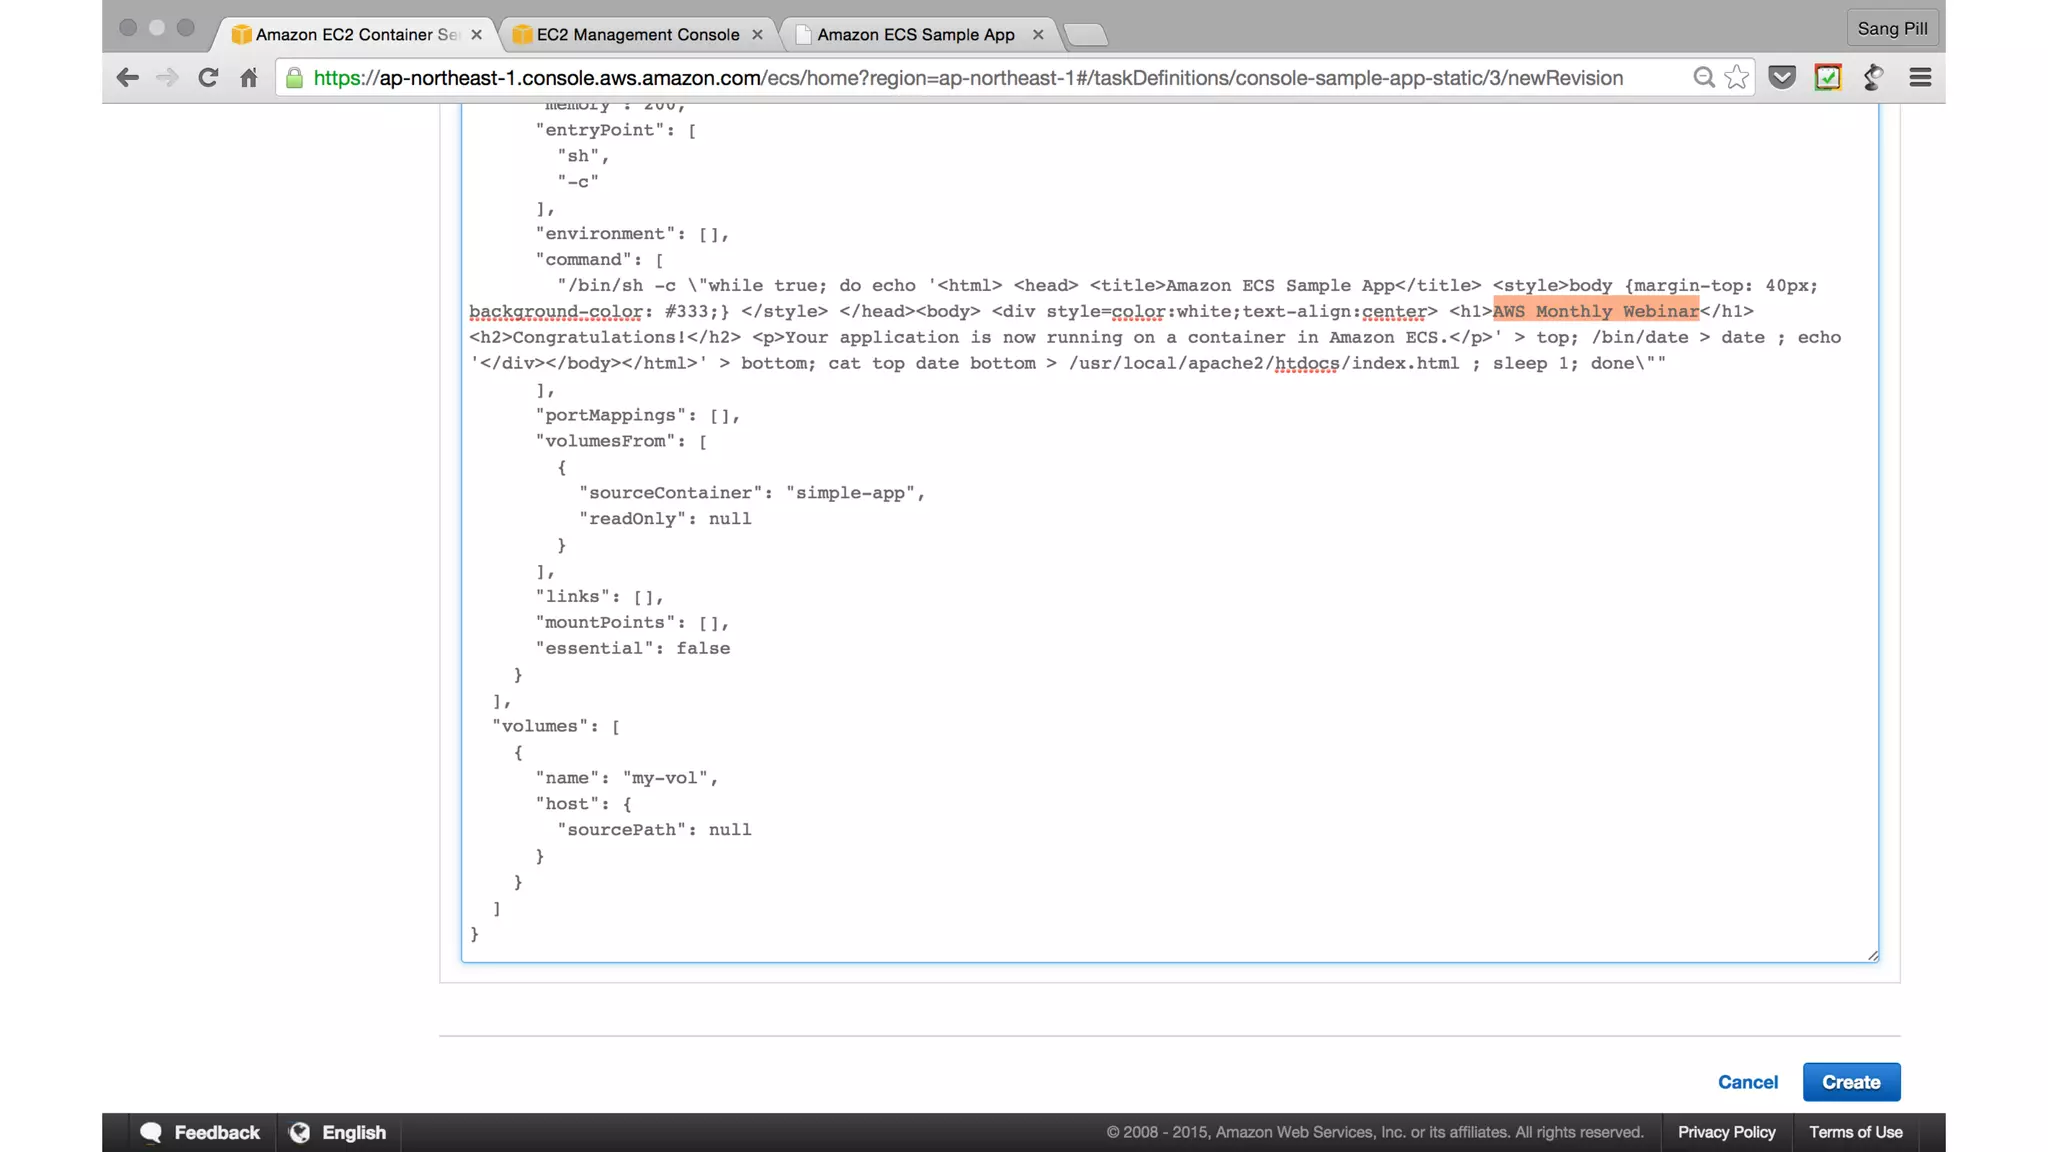
Task: Reload the current page
Action: point(208,78)
